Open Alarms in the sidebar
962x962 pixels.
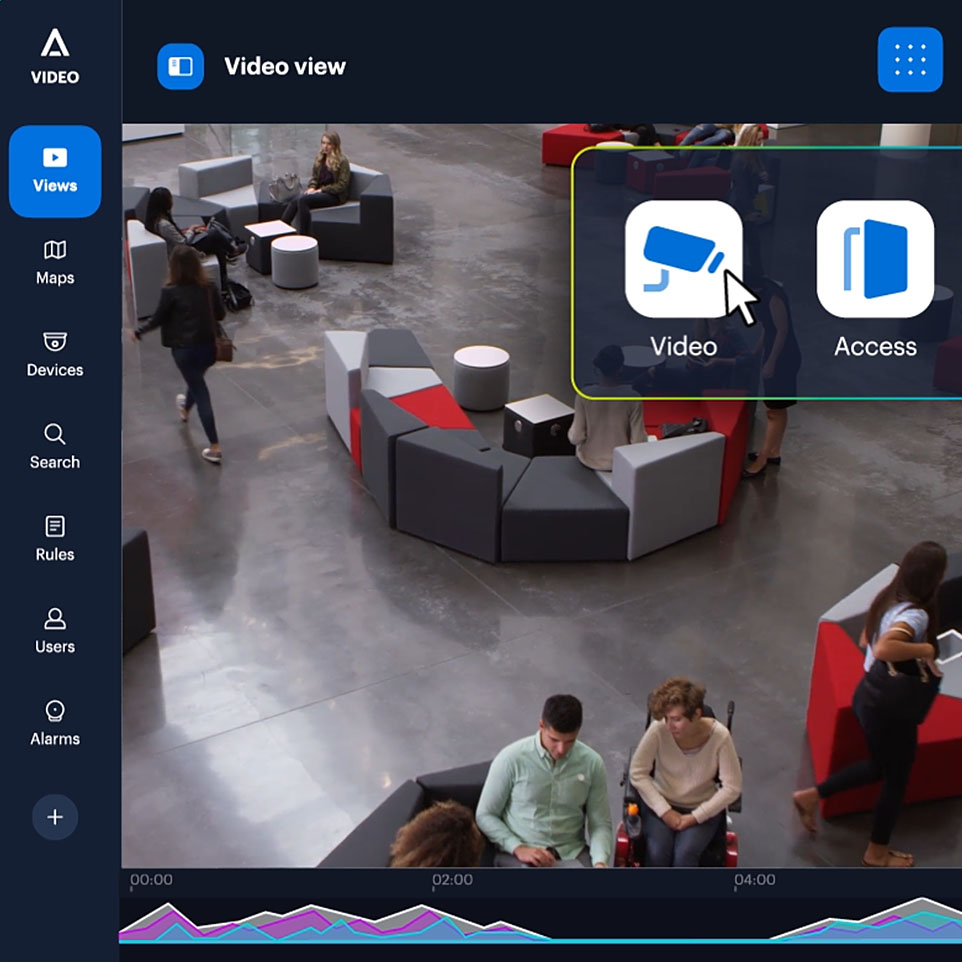coord(55,723)
